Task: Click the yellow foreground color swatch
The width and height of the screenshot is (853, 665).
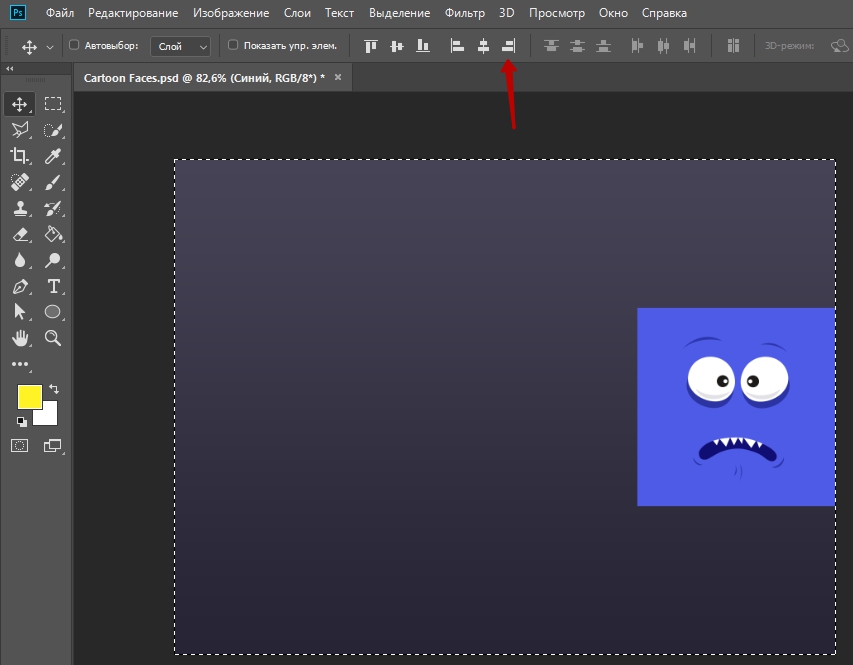Action: (29, 396)
